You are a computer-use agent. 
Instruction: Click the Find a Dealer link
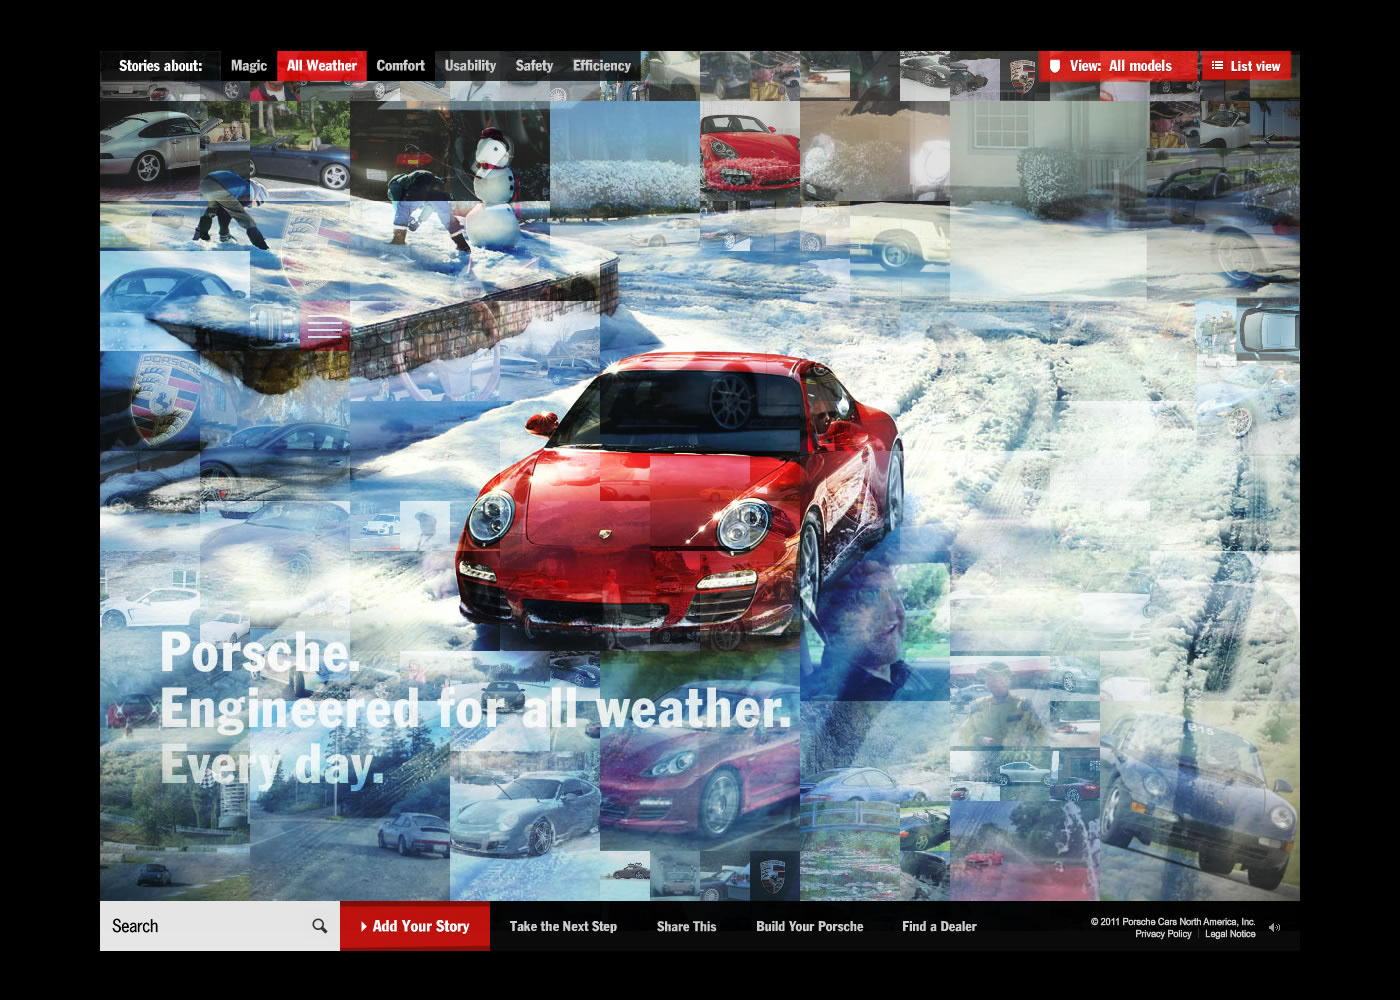pyautogui.click(x=939, y=927)
